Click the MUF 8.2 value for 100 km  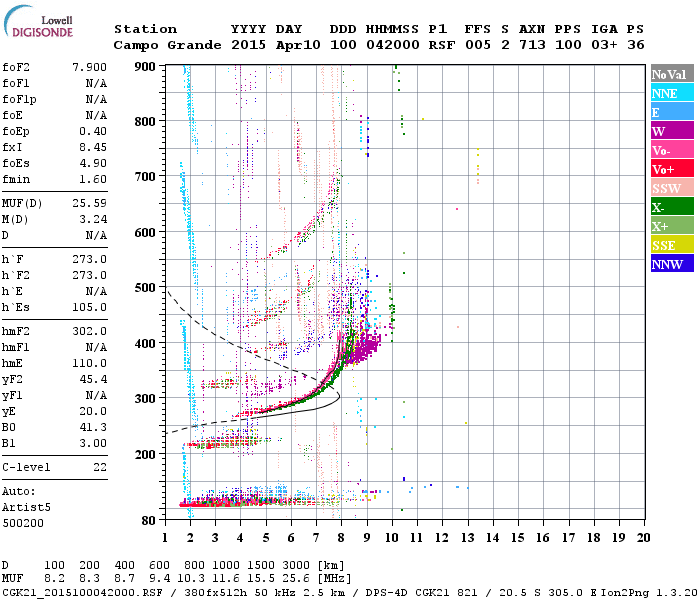[x=54, y=578]
